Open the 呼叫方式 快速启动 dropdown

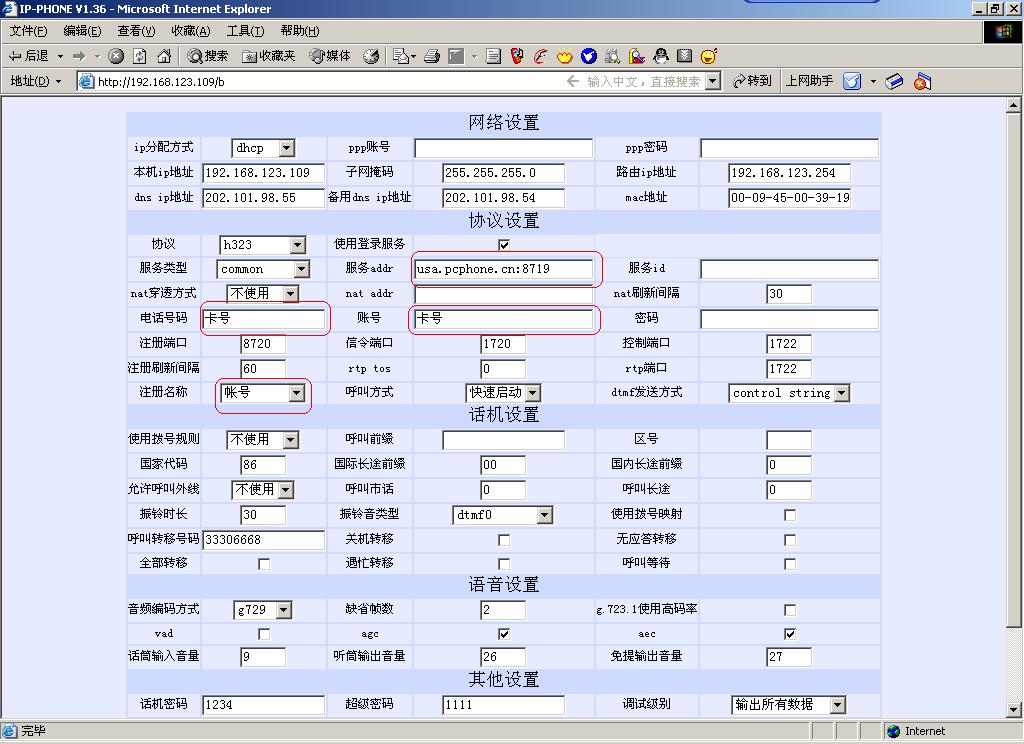click(504, 393)
